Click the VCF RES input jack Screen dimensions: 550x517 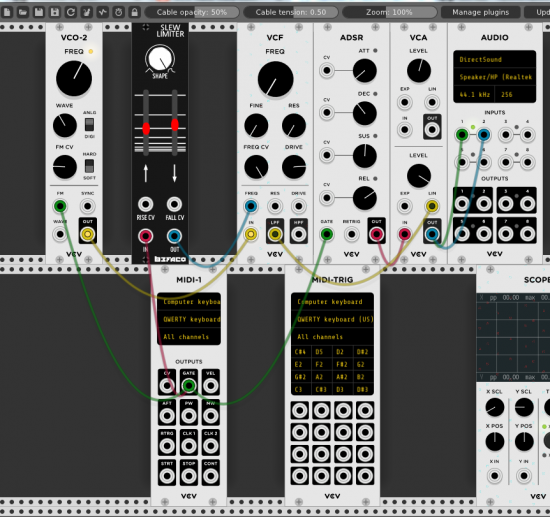[x=275, y=206]
